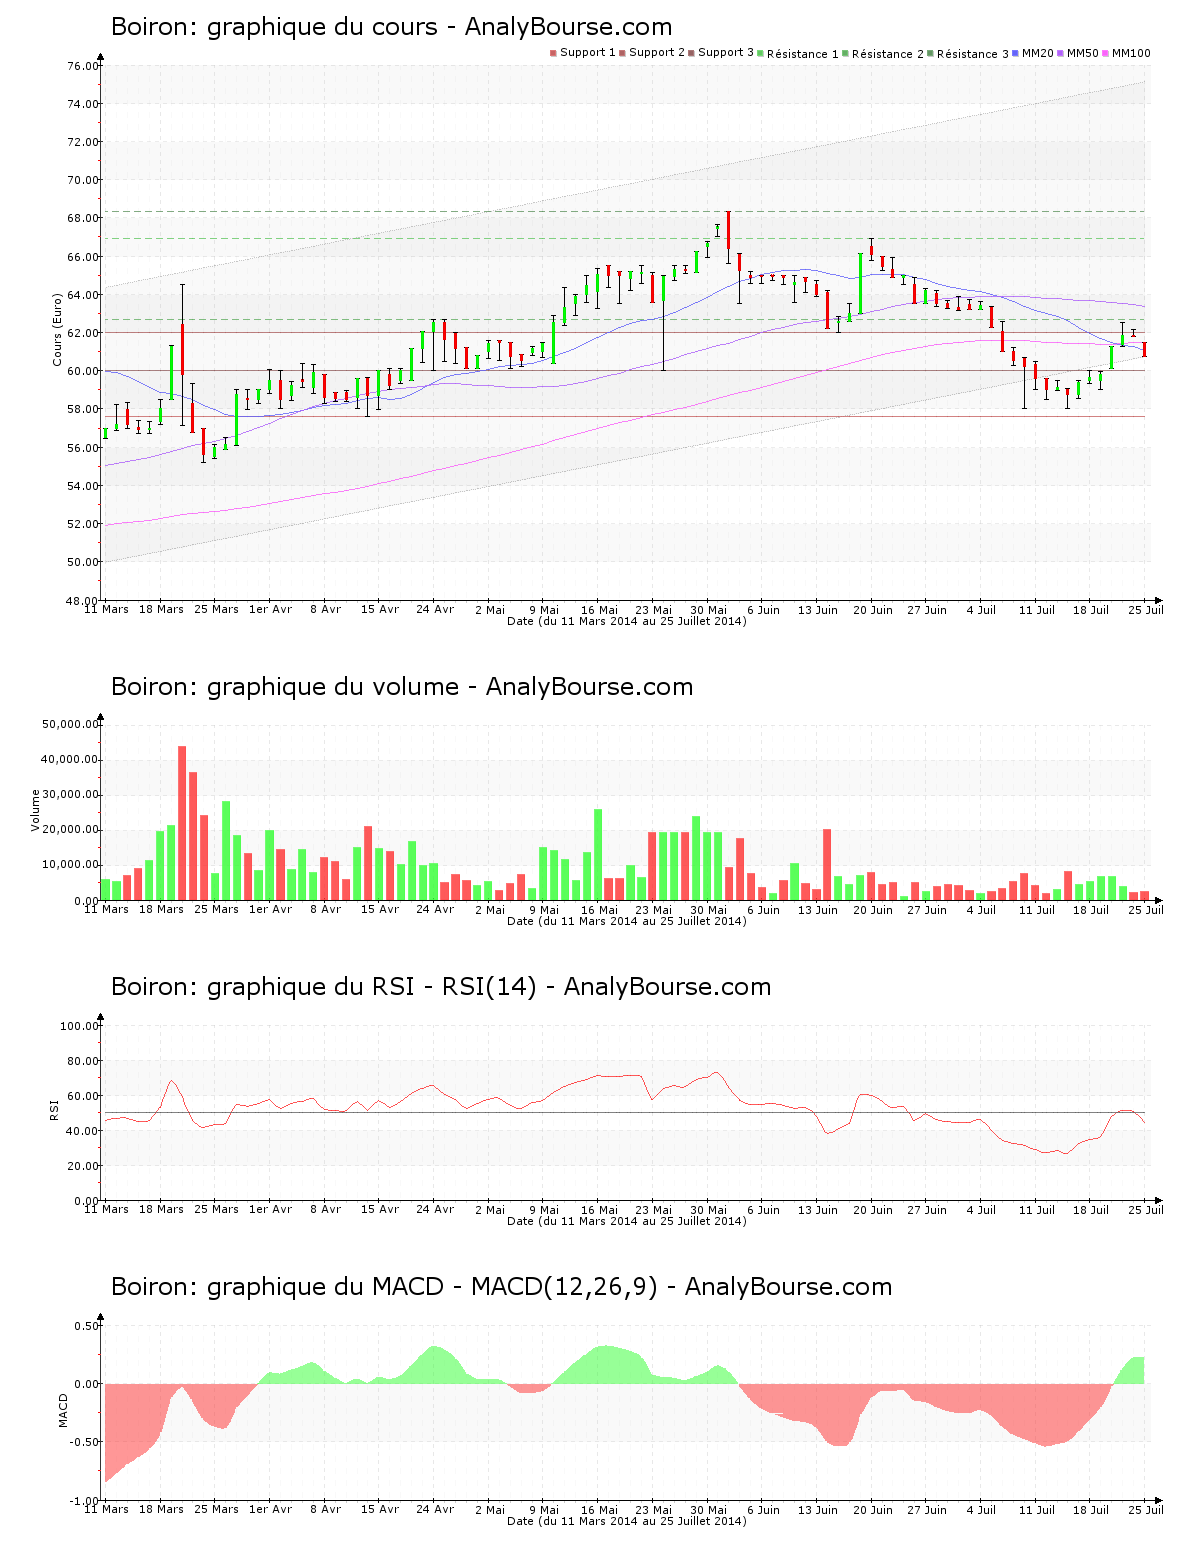Click the -1.00 MACD axis value
This screenshot has height=1550, width=1200.
point(84,1501)
